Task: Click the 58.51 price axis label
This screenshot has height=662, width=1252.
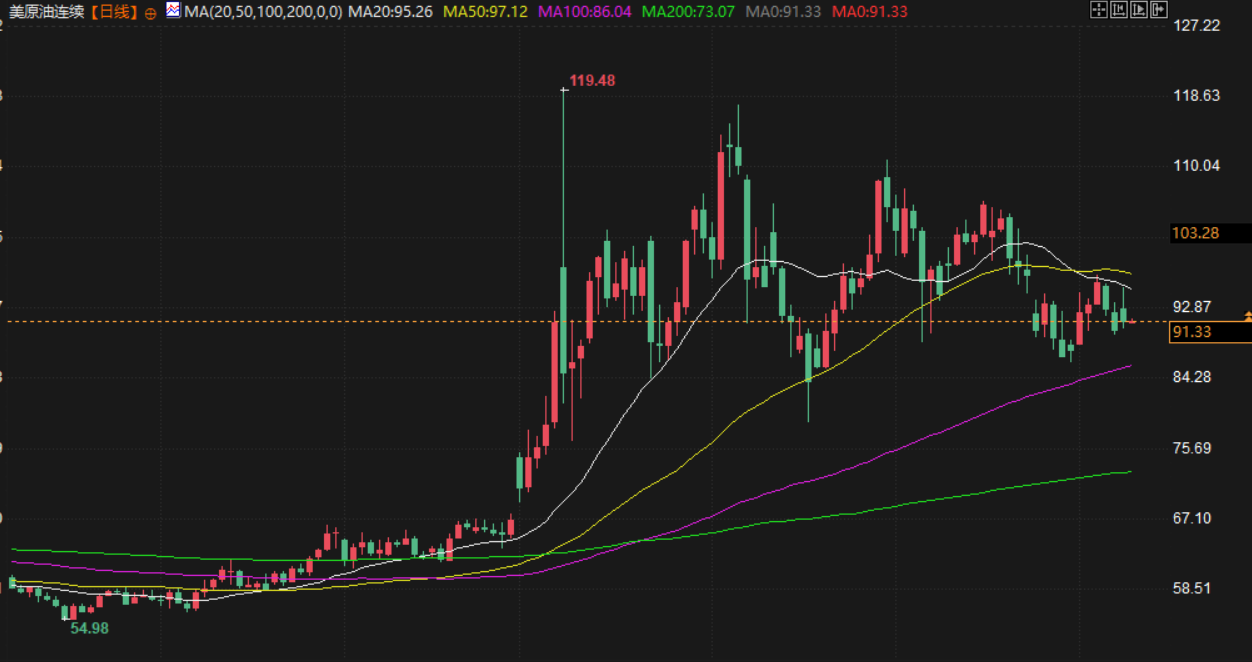Action: [x=1193, y=588]
